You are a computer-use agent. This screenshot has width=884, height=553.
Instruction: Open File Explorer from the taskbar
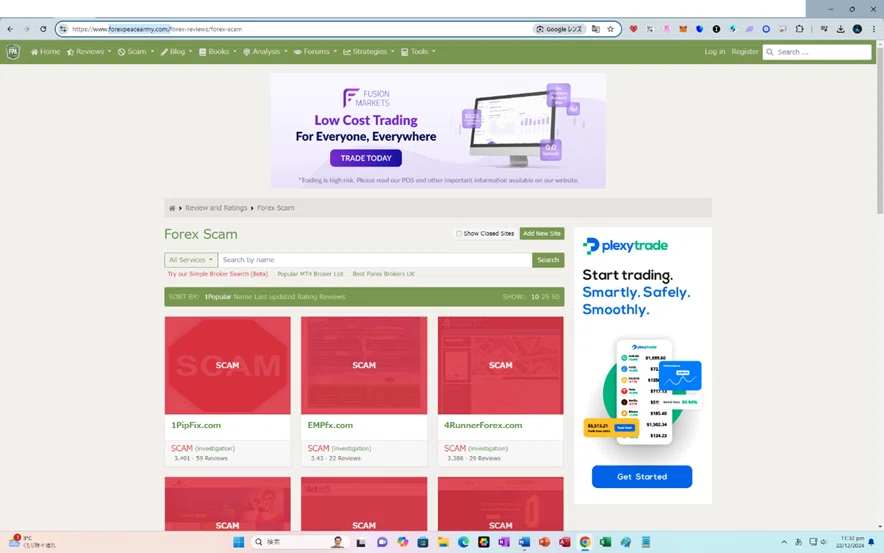pyautogui.click(x=443, y=542)
